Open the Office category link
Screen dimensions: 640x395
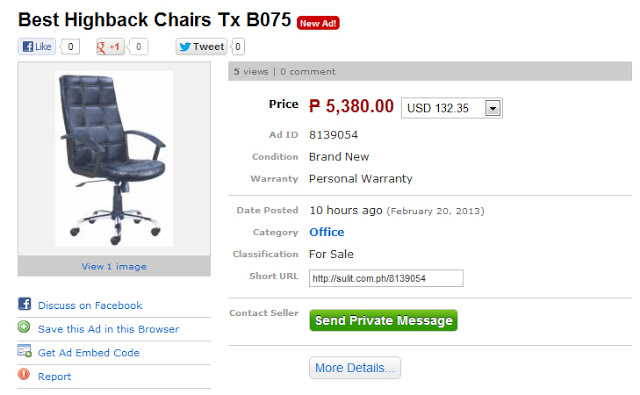327,232
